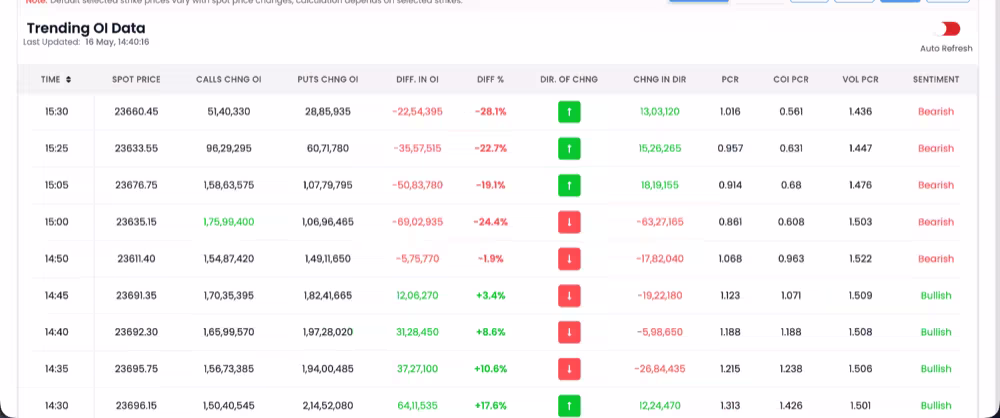Viewport: 1000px width, 418px height.
Task: Click VOL PCR value 1.522
Action: coord(860,259)
